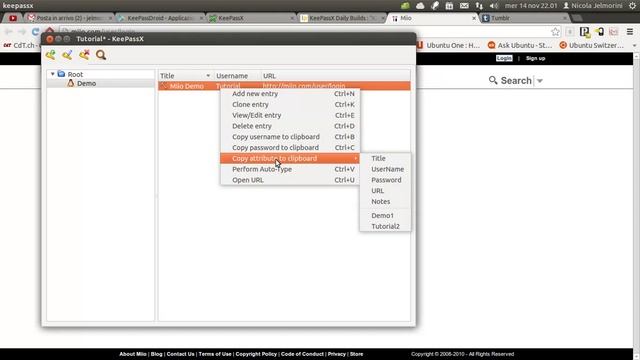Open the Nicola Jelmorini user menu

click(593, 6)
